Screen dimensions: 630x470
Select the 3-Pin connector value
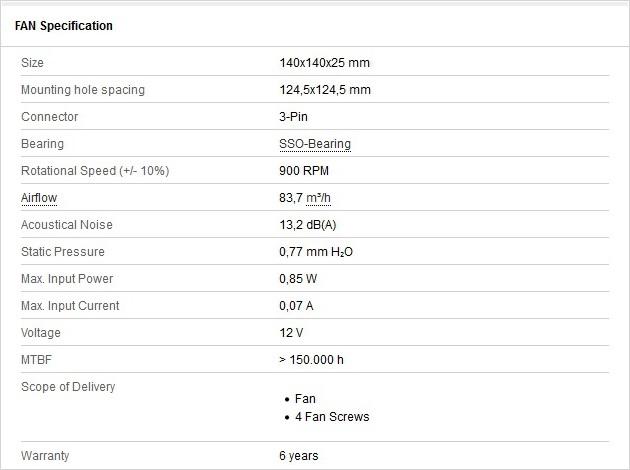293,116
